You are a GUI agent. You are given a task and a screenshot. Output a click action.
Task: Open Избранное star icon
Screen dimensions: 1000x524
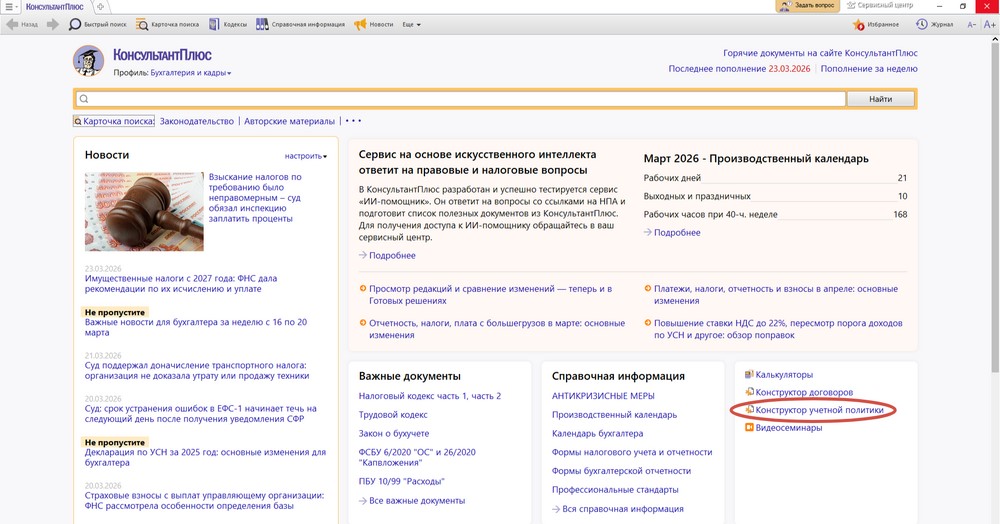(x=859, y=24)
